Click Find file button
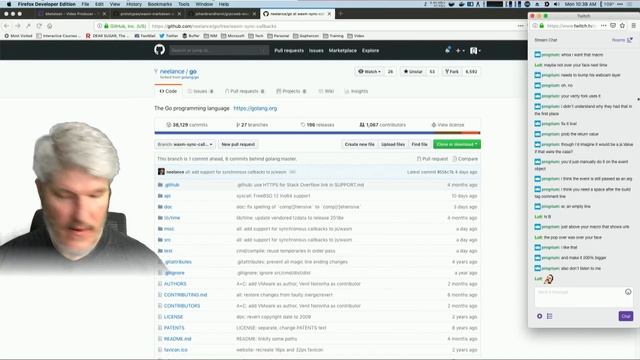Screen dimensions: 640x360 coord(419,144)
